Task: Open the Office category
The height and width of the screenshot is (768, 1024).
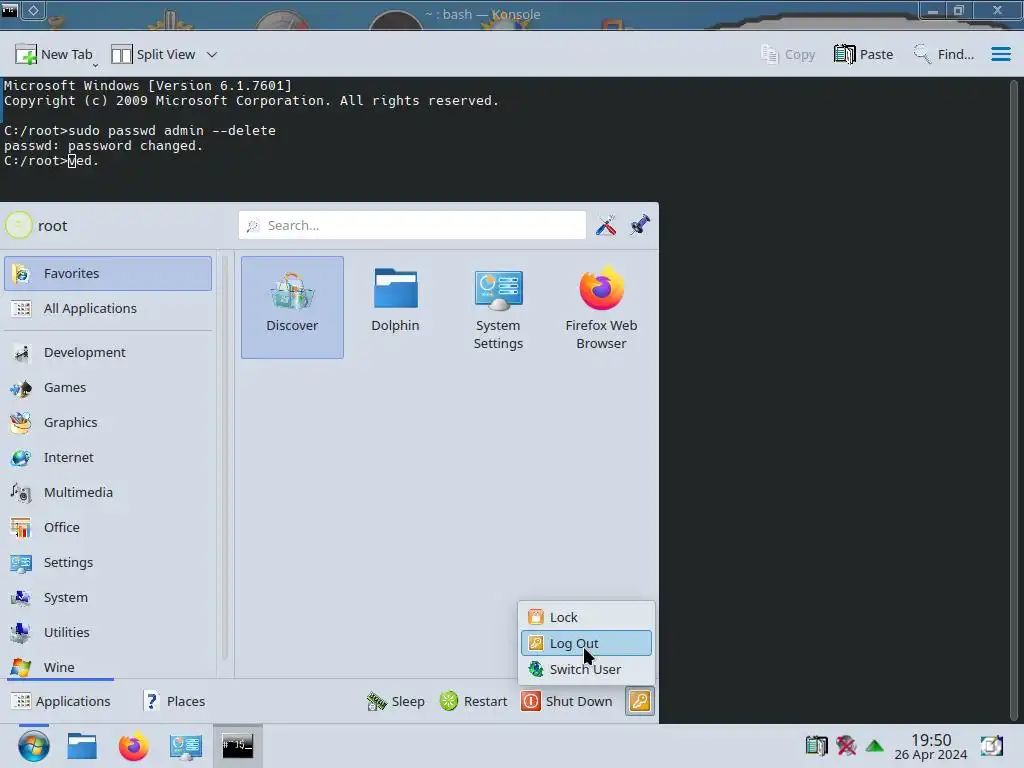Action: tap(108, 527)
